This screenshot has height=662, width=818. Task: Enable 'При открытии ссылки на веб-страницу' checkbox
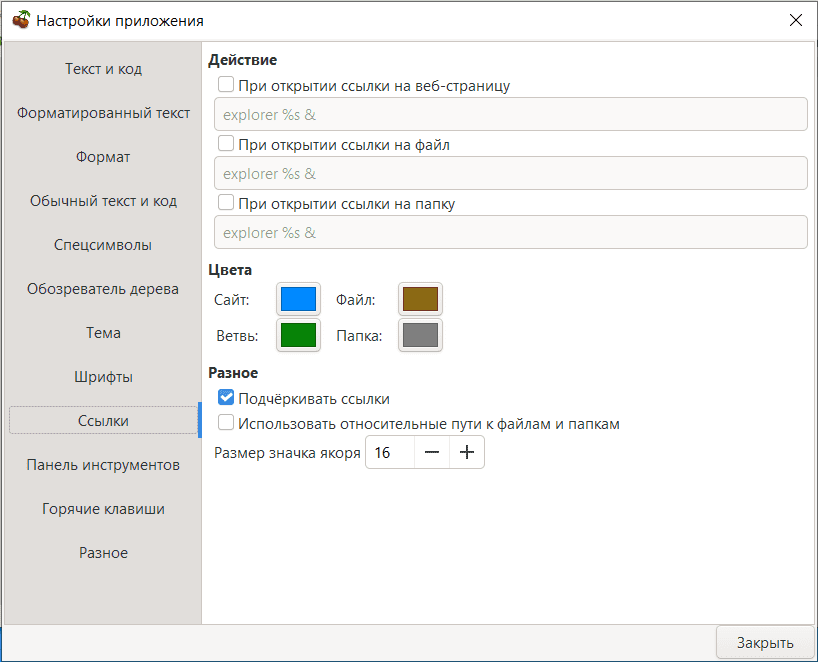(x=226, y=86)
